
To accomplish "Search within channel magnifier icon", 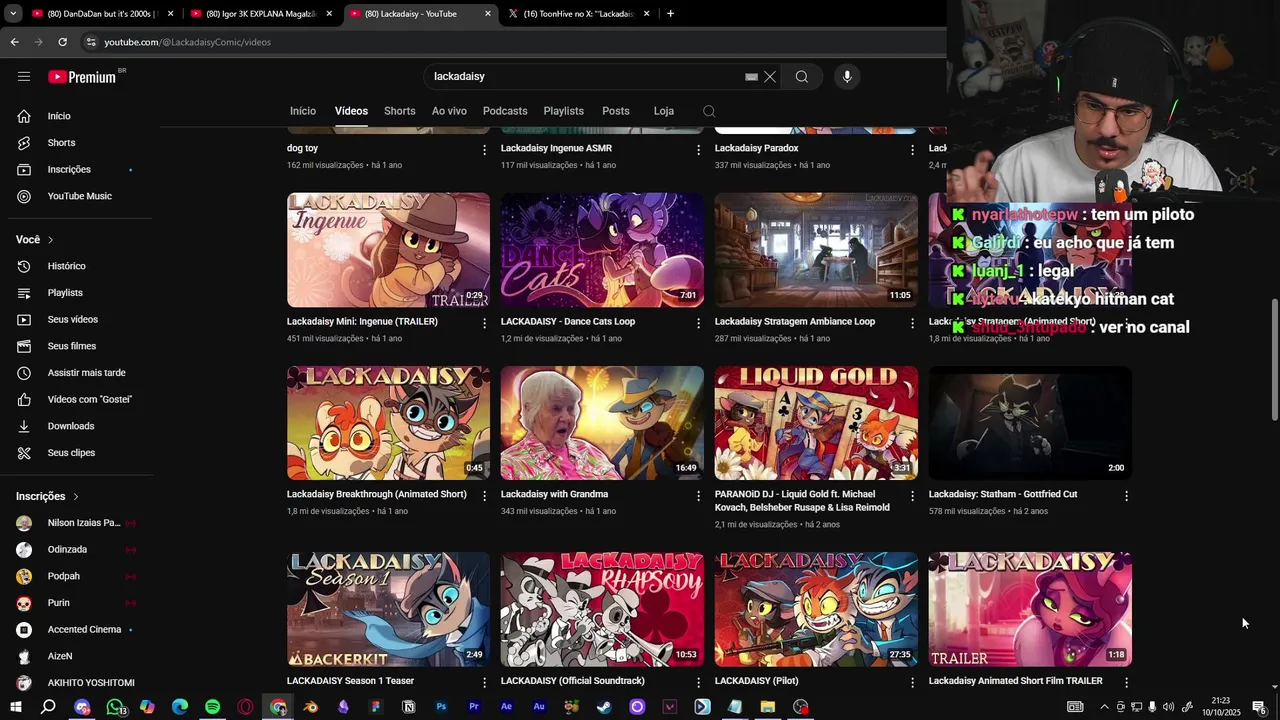I will pos(709,111).
